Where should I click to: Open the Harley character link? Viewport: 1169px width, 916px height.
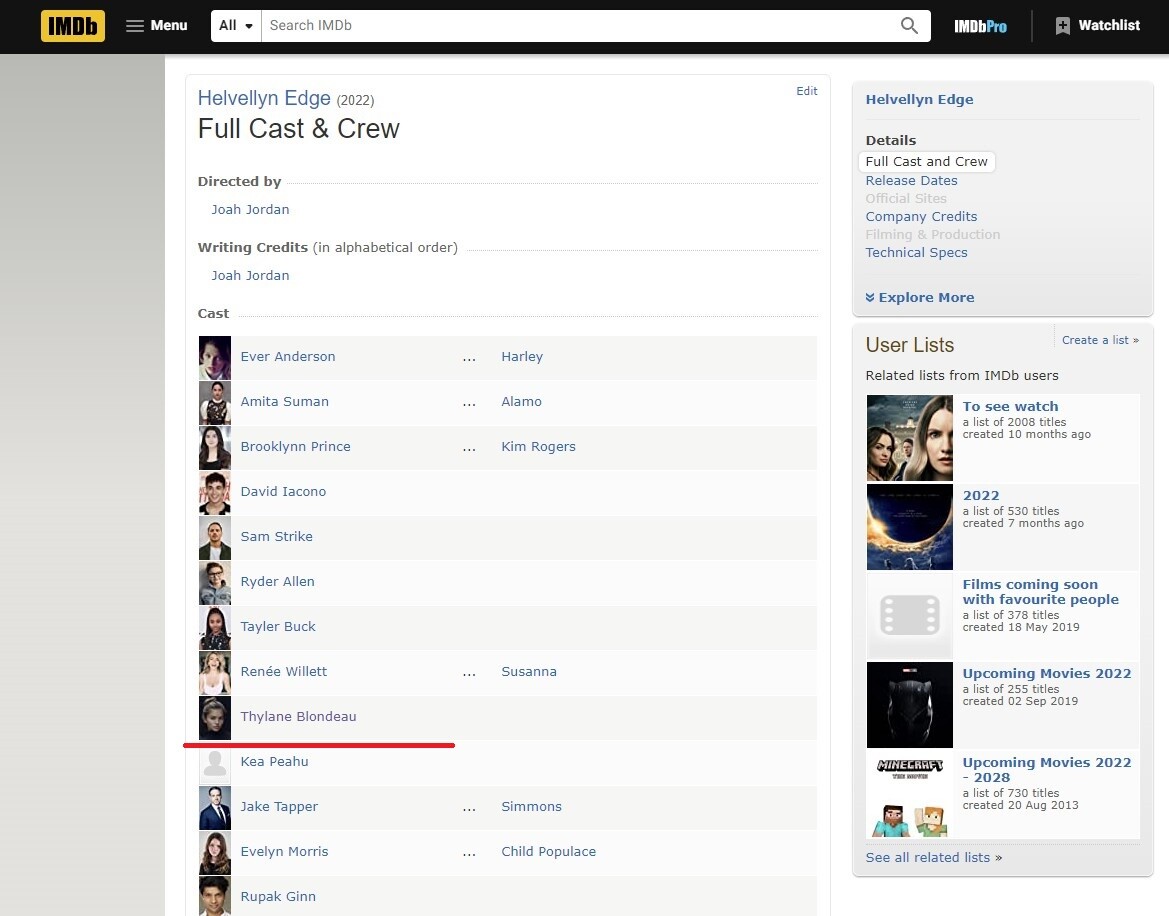coord(522,356)
